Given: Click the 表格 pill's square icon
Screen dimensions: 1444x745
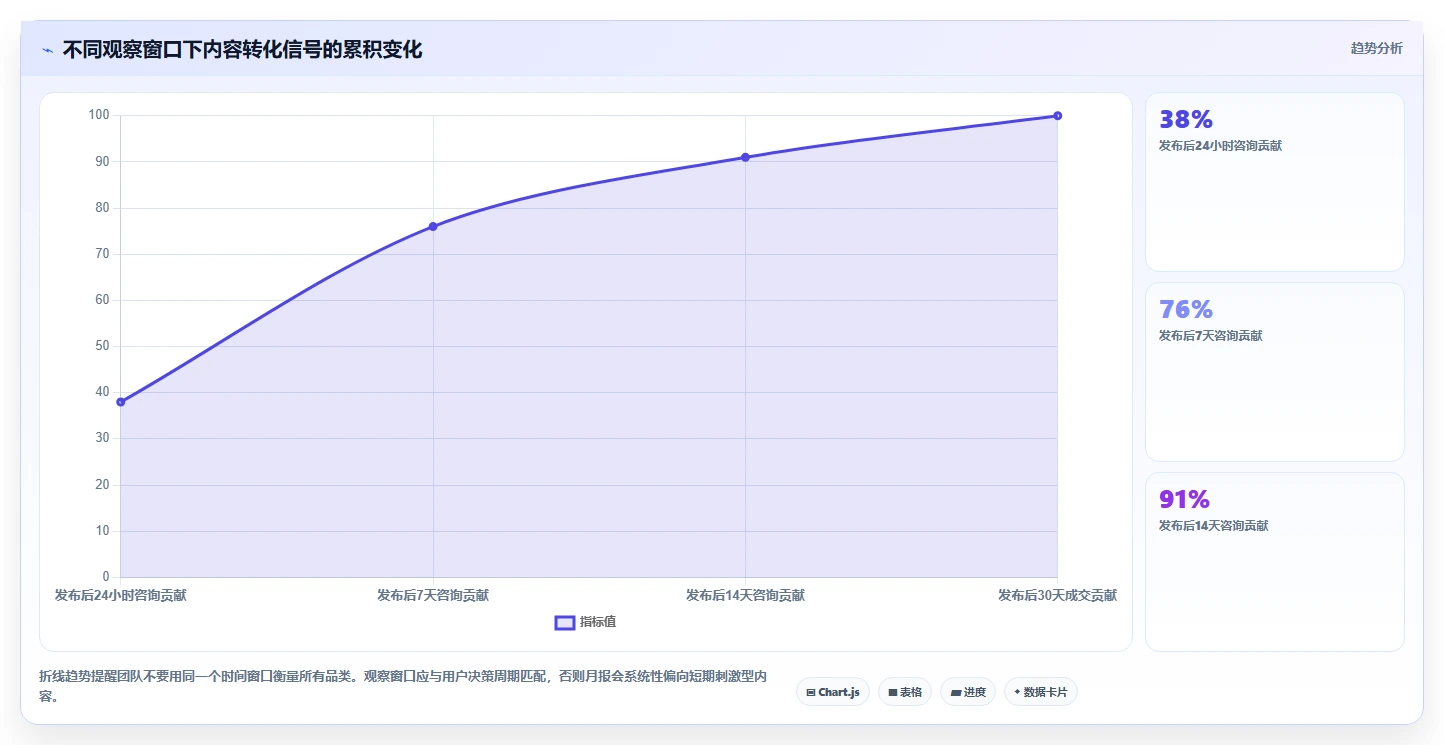Looking at the screenshot, I should (893, 692).
